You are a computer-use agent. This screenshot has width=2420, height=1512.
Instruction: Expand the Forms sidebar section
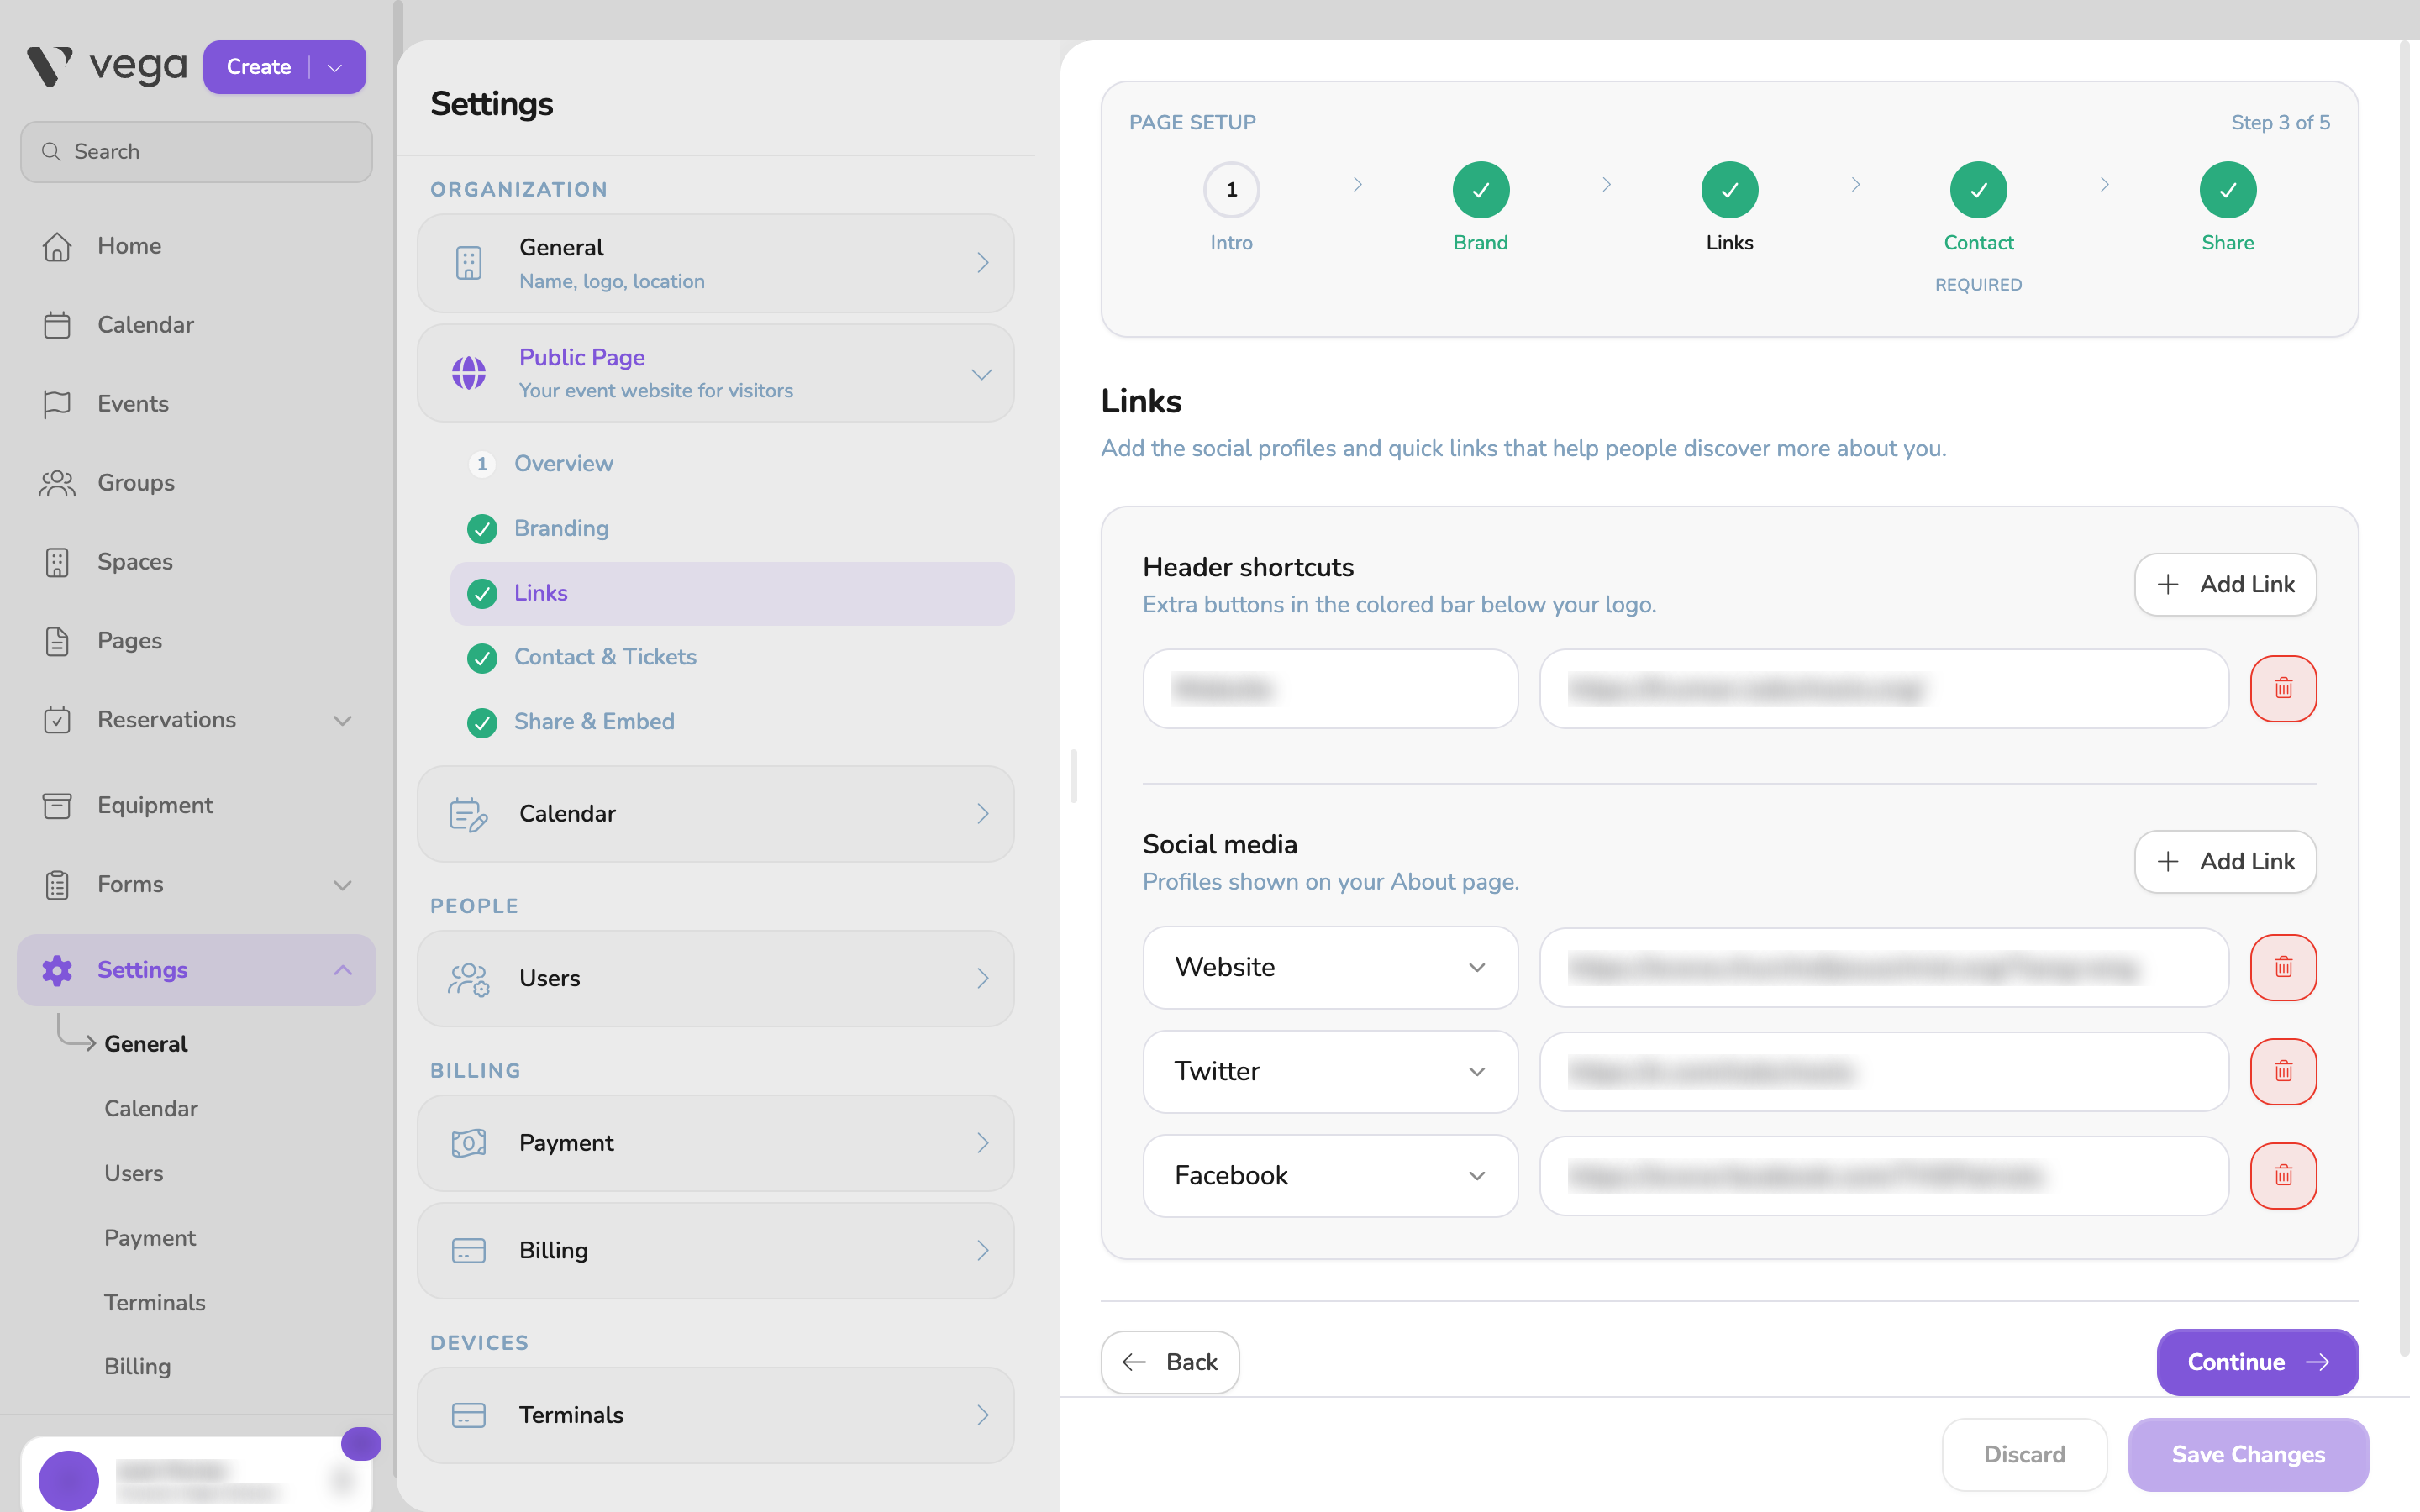(x=343, y=885)
